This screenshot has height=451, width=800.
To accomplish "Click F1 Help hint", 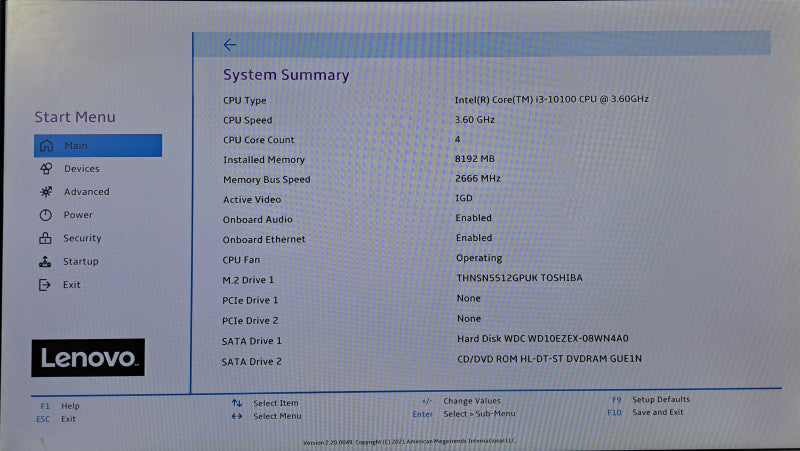I will (60, 406).
